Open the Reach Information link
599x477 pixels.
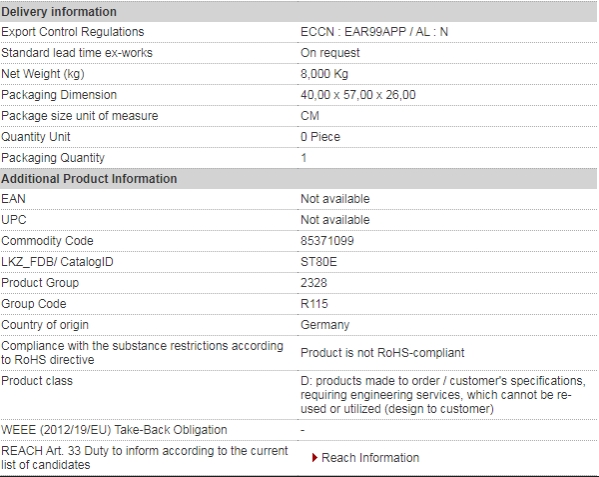click(x=370, y=458)
